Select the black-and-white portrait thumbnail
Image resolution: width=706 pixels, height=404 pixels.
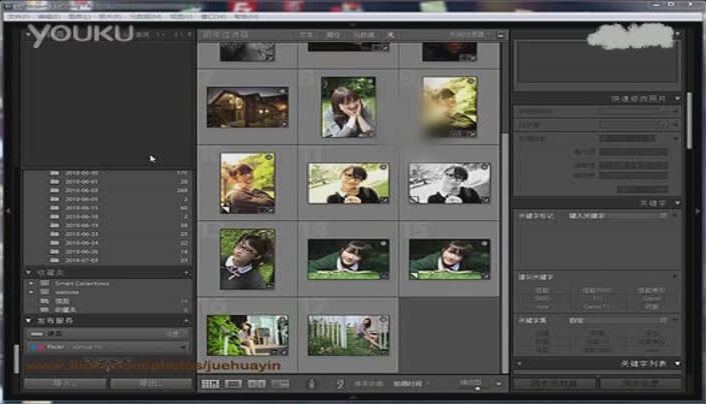[449, 183]
